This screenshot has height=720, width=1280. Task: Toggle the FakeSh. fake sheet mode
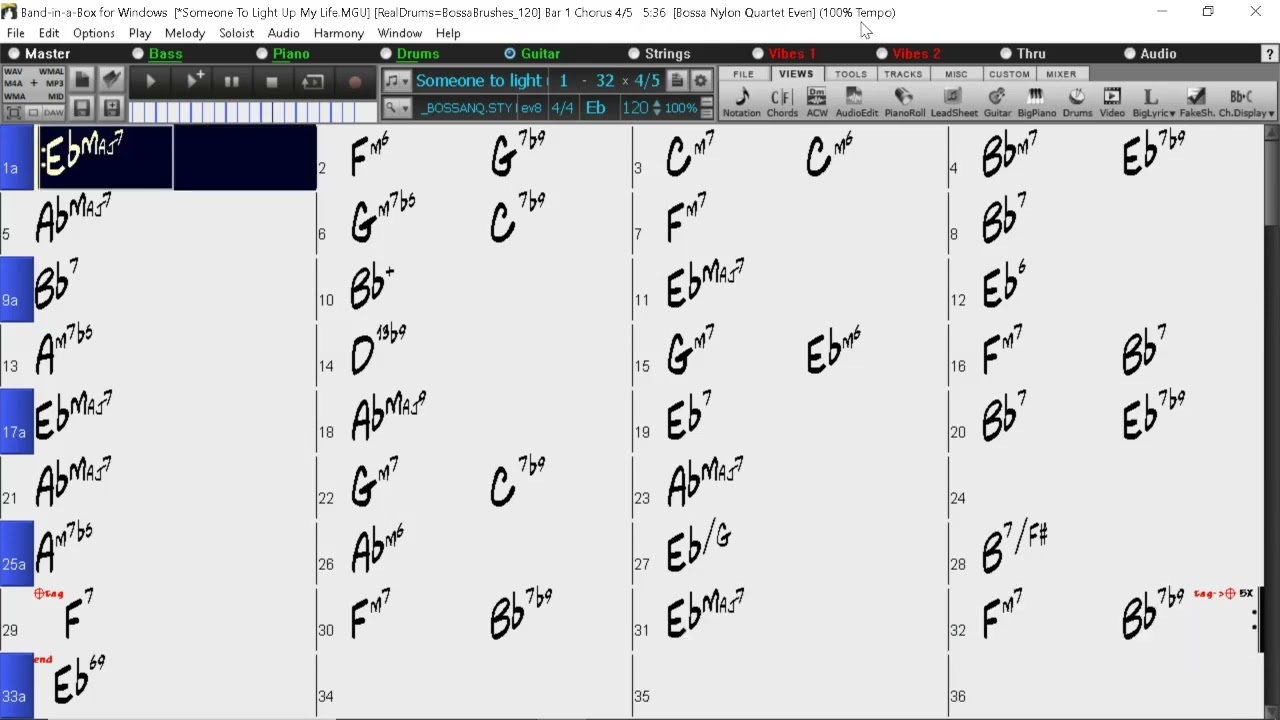pos(1196,103)
